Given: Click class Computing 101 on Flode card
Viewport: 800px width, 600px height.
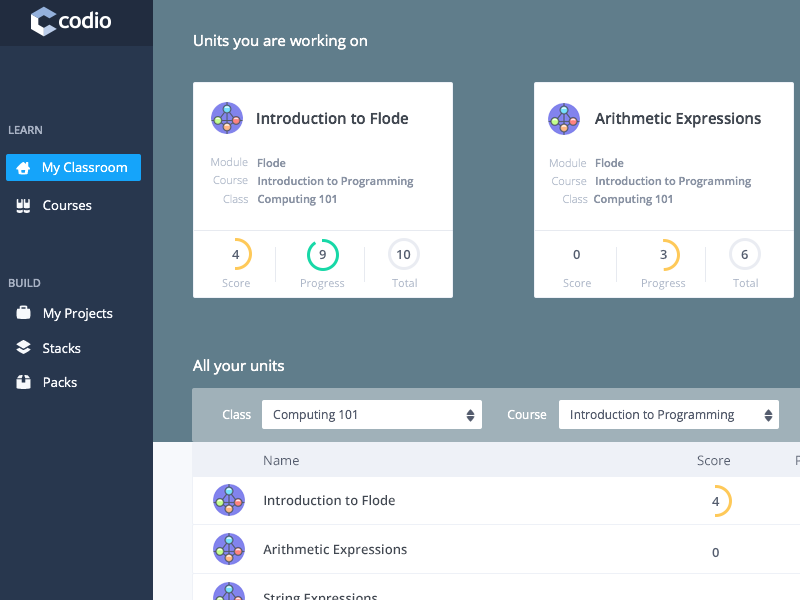Looking at the screenshot, I should [x=297, y=199].
